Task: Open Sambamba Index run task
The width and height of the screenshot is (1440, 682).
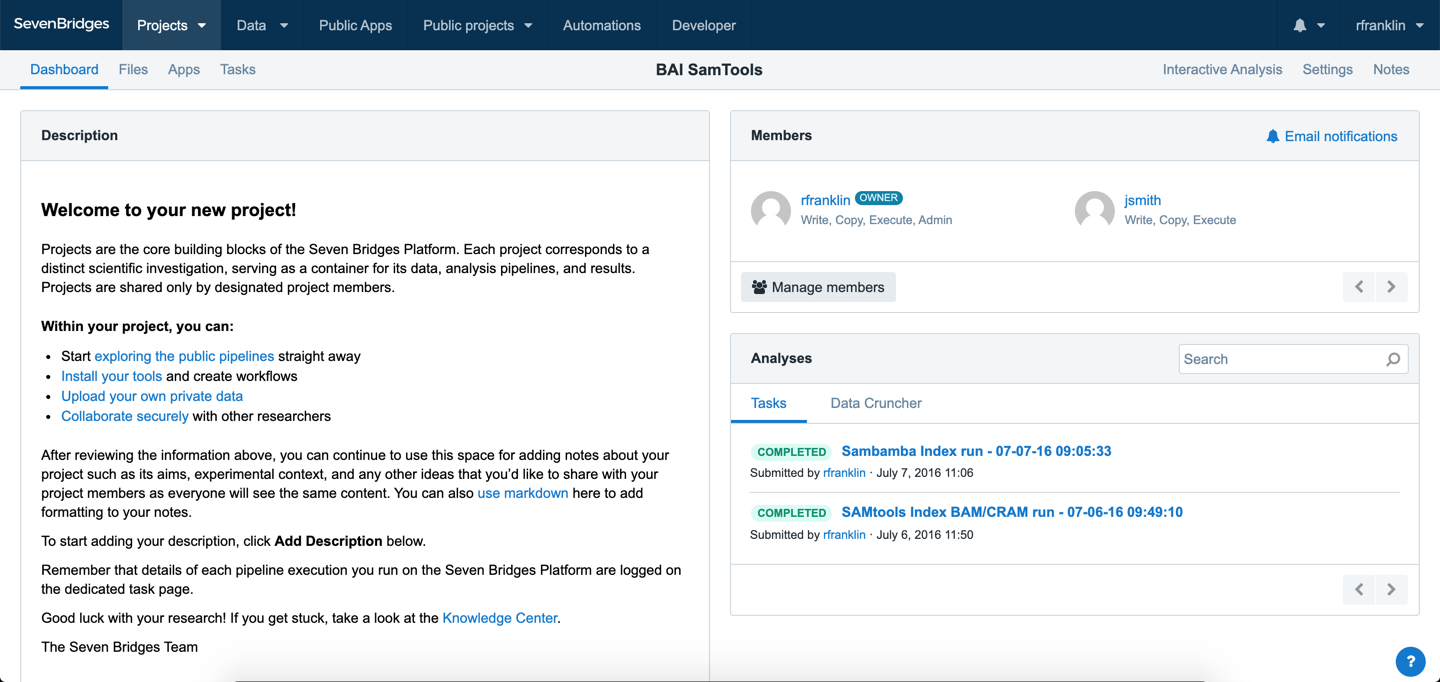Action: coord(976,451)
